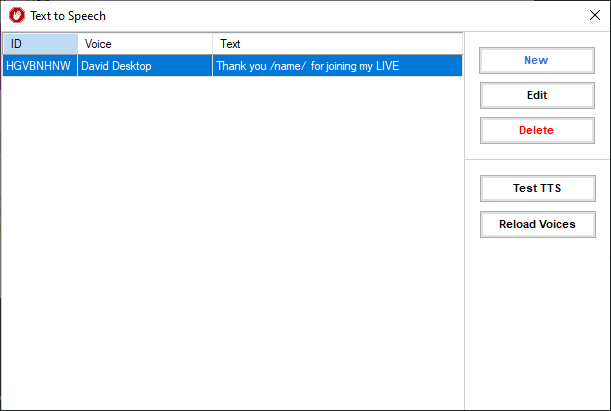Select the HGVBNHNW ID cell
The image size is (611, 411).
[40, 66]
